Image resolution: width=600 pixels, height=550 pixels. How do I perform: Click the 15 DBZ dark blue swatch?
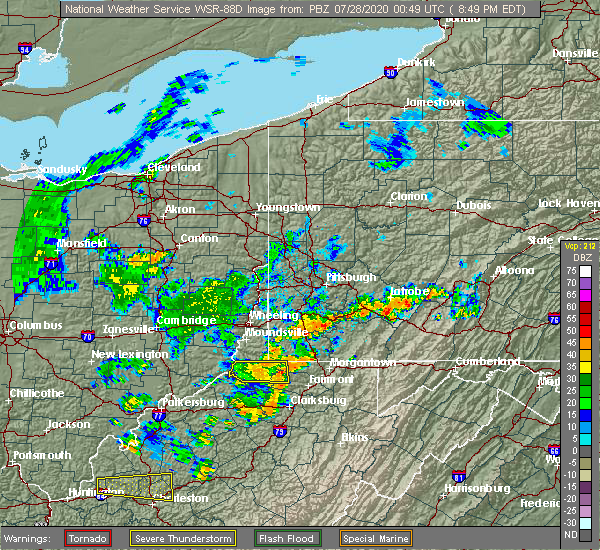[x=585, y=415]
